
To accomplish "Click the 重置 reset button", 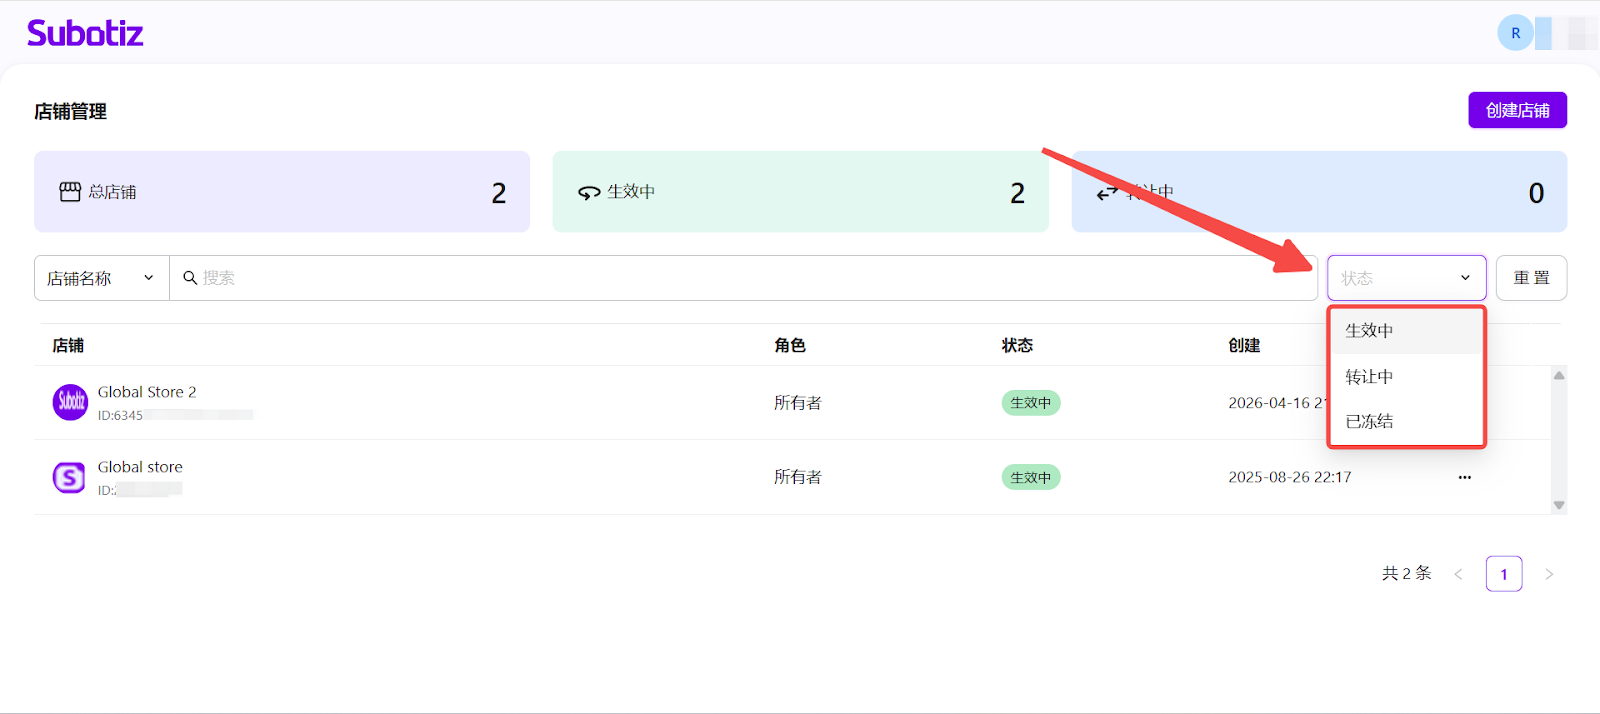I will tap(1531, 278).
